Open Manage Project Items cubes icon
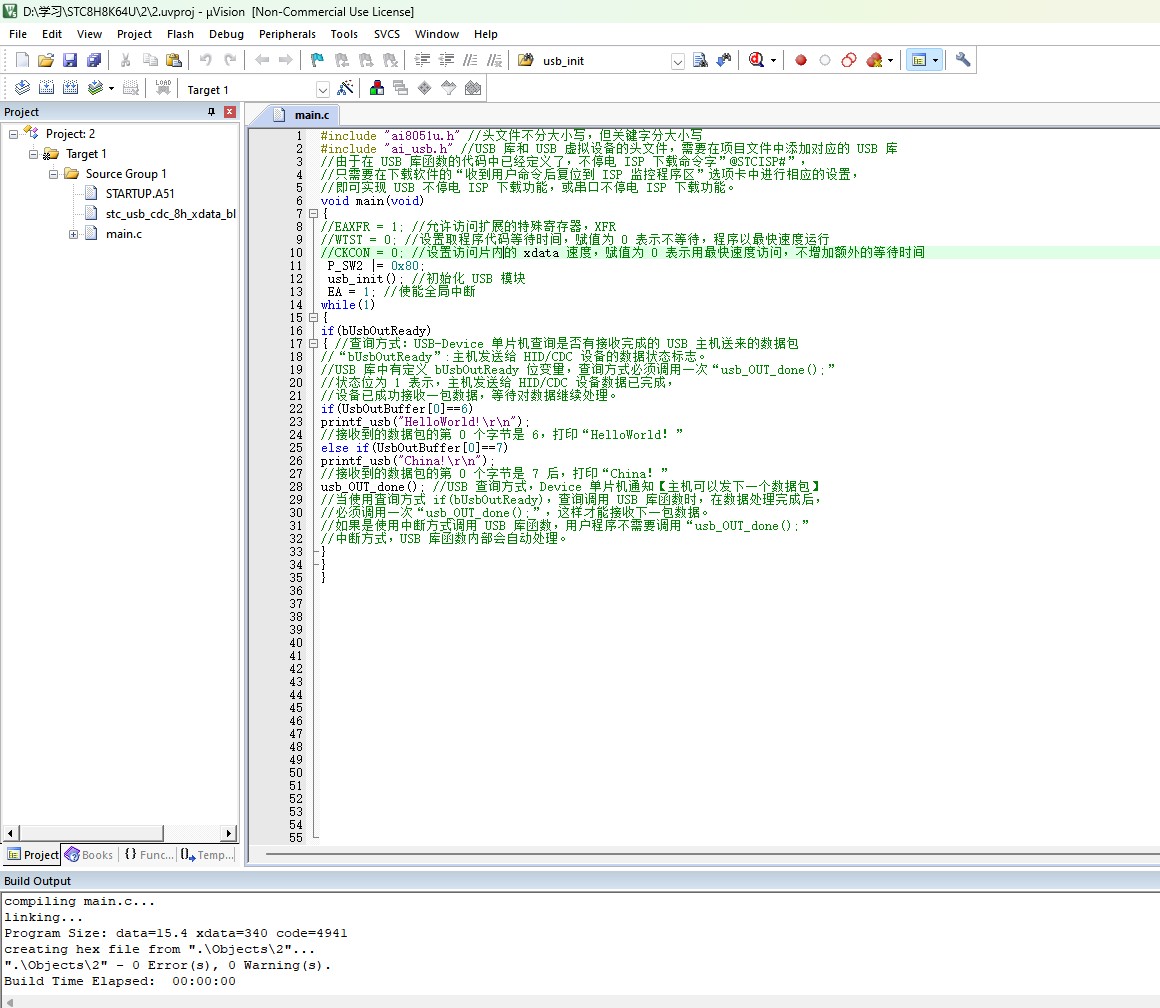Image resolution: width=1160 pixels, height=1008 pixels. click(x=377, y=88)
